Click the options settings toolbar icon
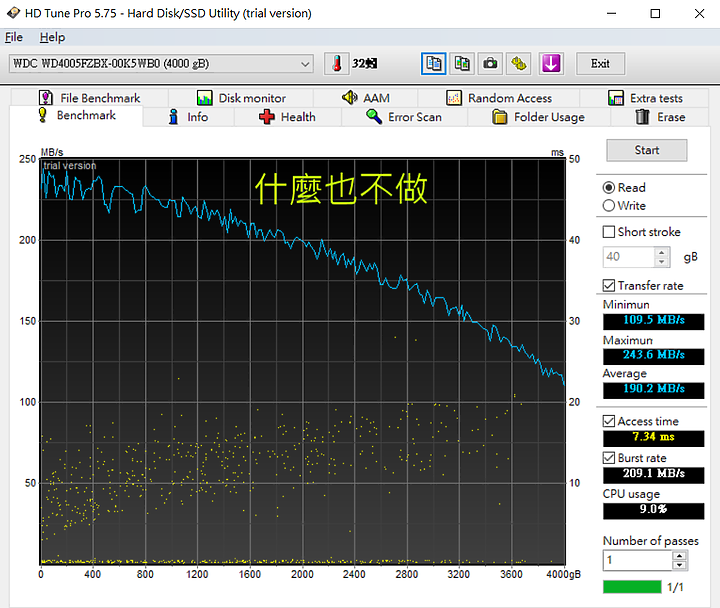This screenshot has height=608, width=720. pos(518,64)
